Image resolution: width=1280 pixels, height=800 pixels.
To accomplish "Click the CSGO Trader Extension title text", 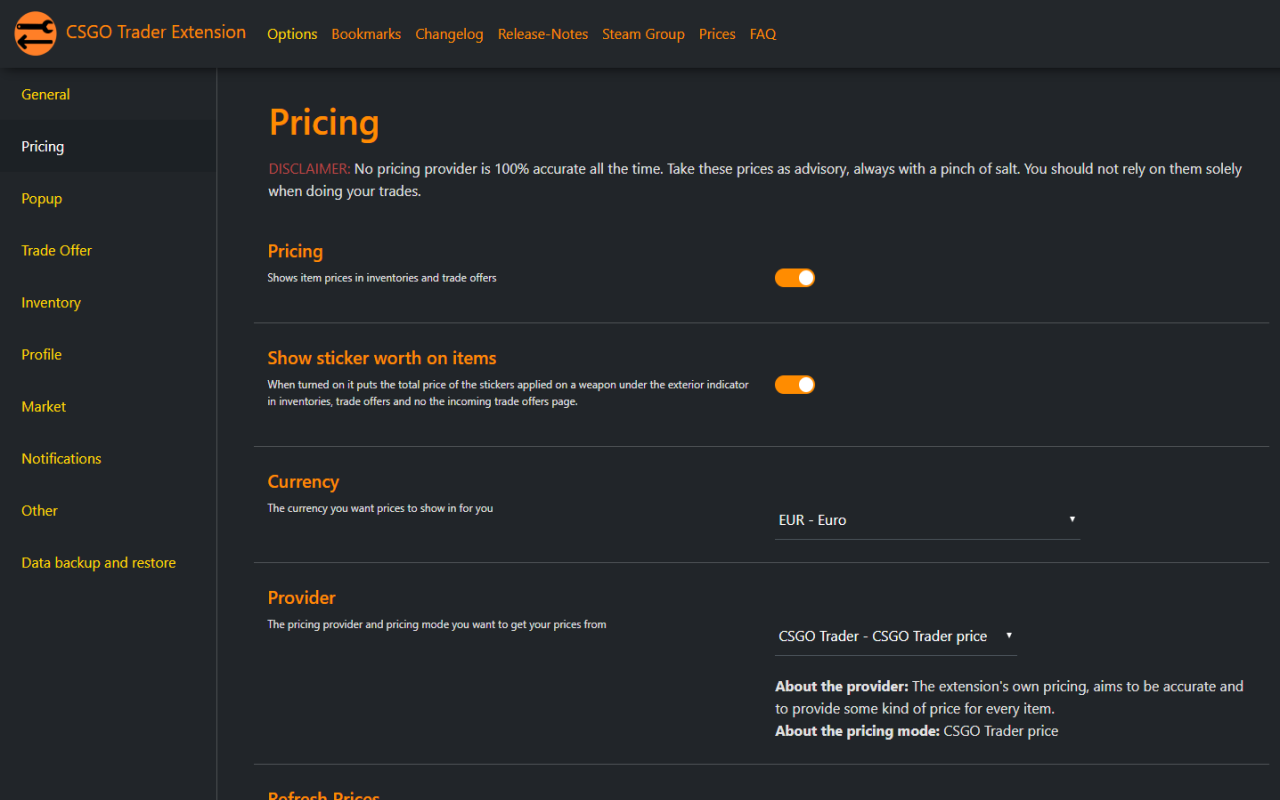I will pos(156,32).
